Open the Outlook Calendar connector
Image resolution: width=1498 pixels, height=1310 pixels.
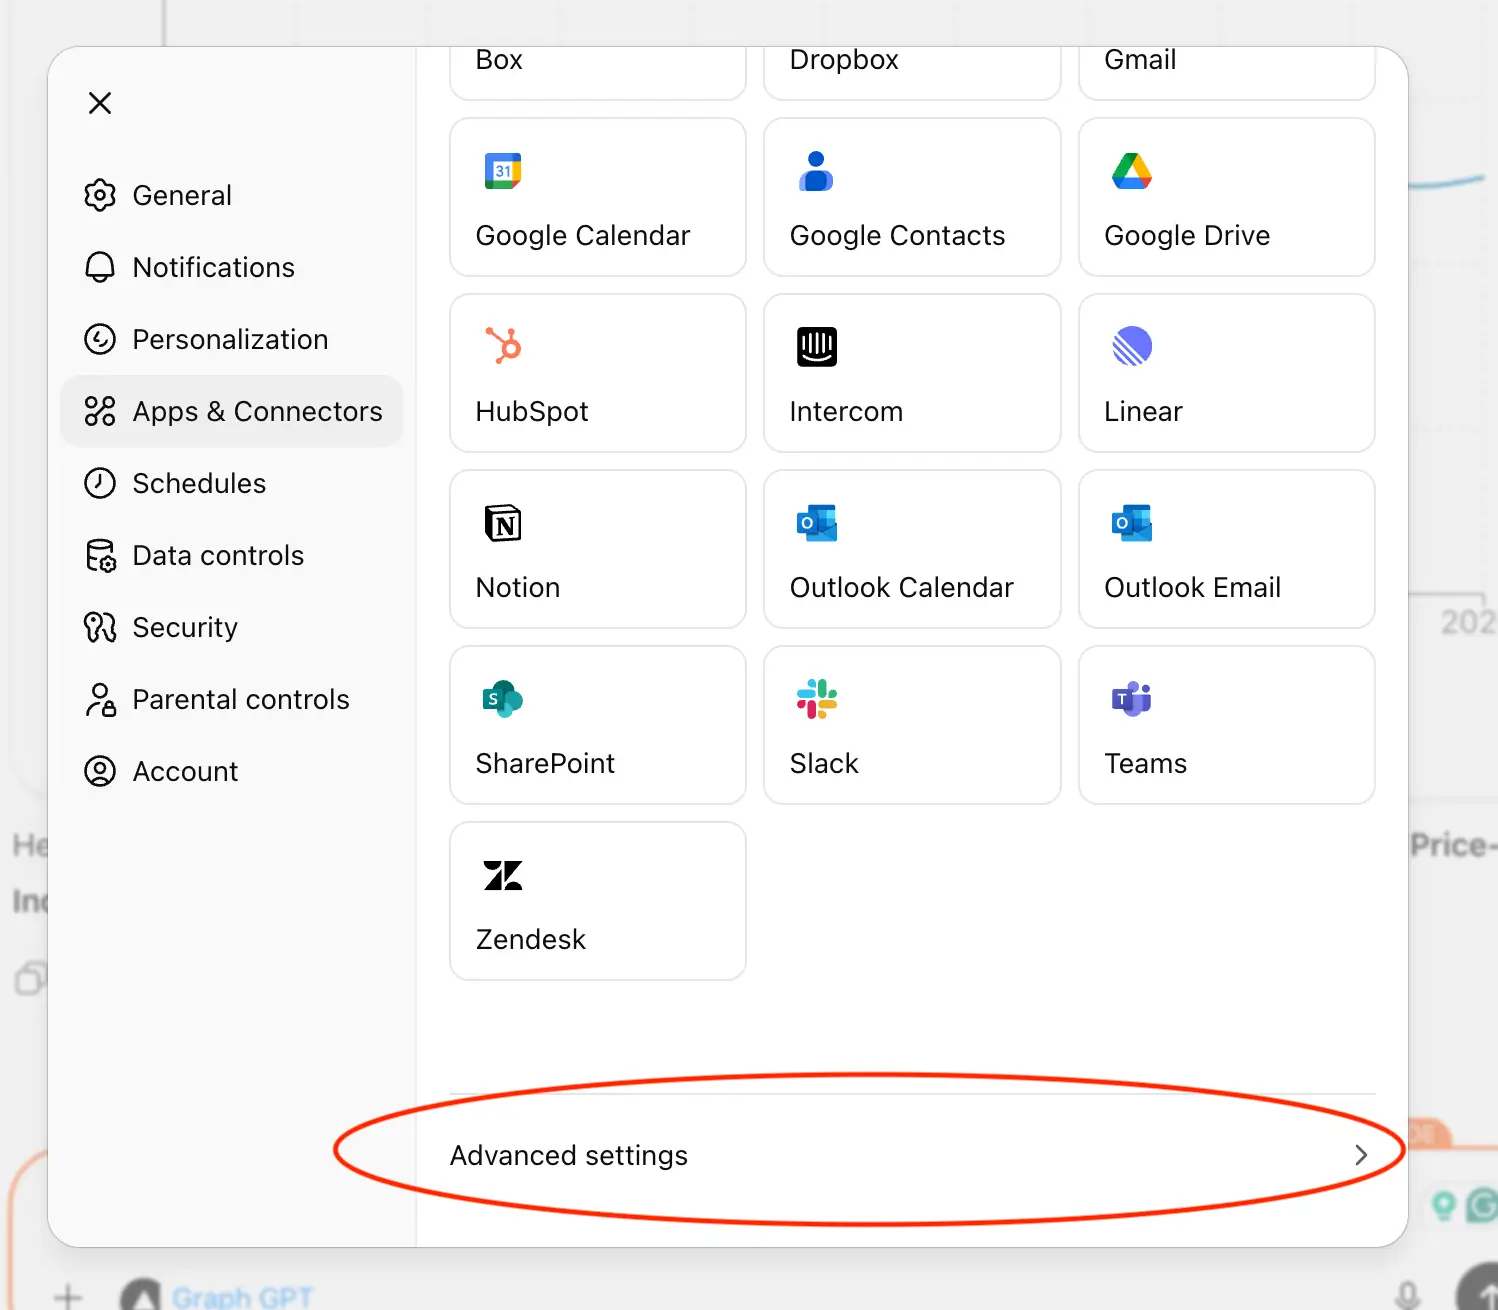(911, 549)
